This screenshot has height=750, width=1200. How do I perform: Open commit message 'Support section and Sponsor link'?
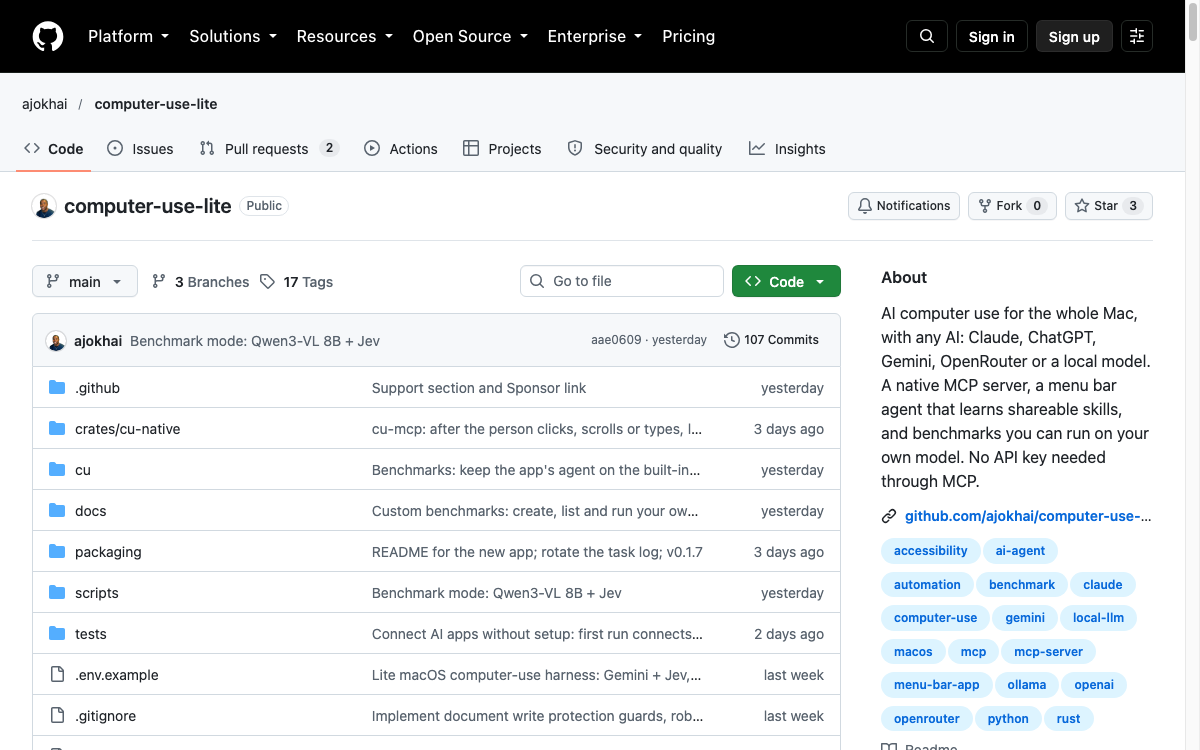coord(479,388)
